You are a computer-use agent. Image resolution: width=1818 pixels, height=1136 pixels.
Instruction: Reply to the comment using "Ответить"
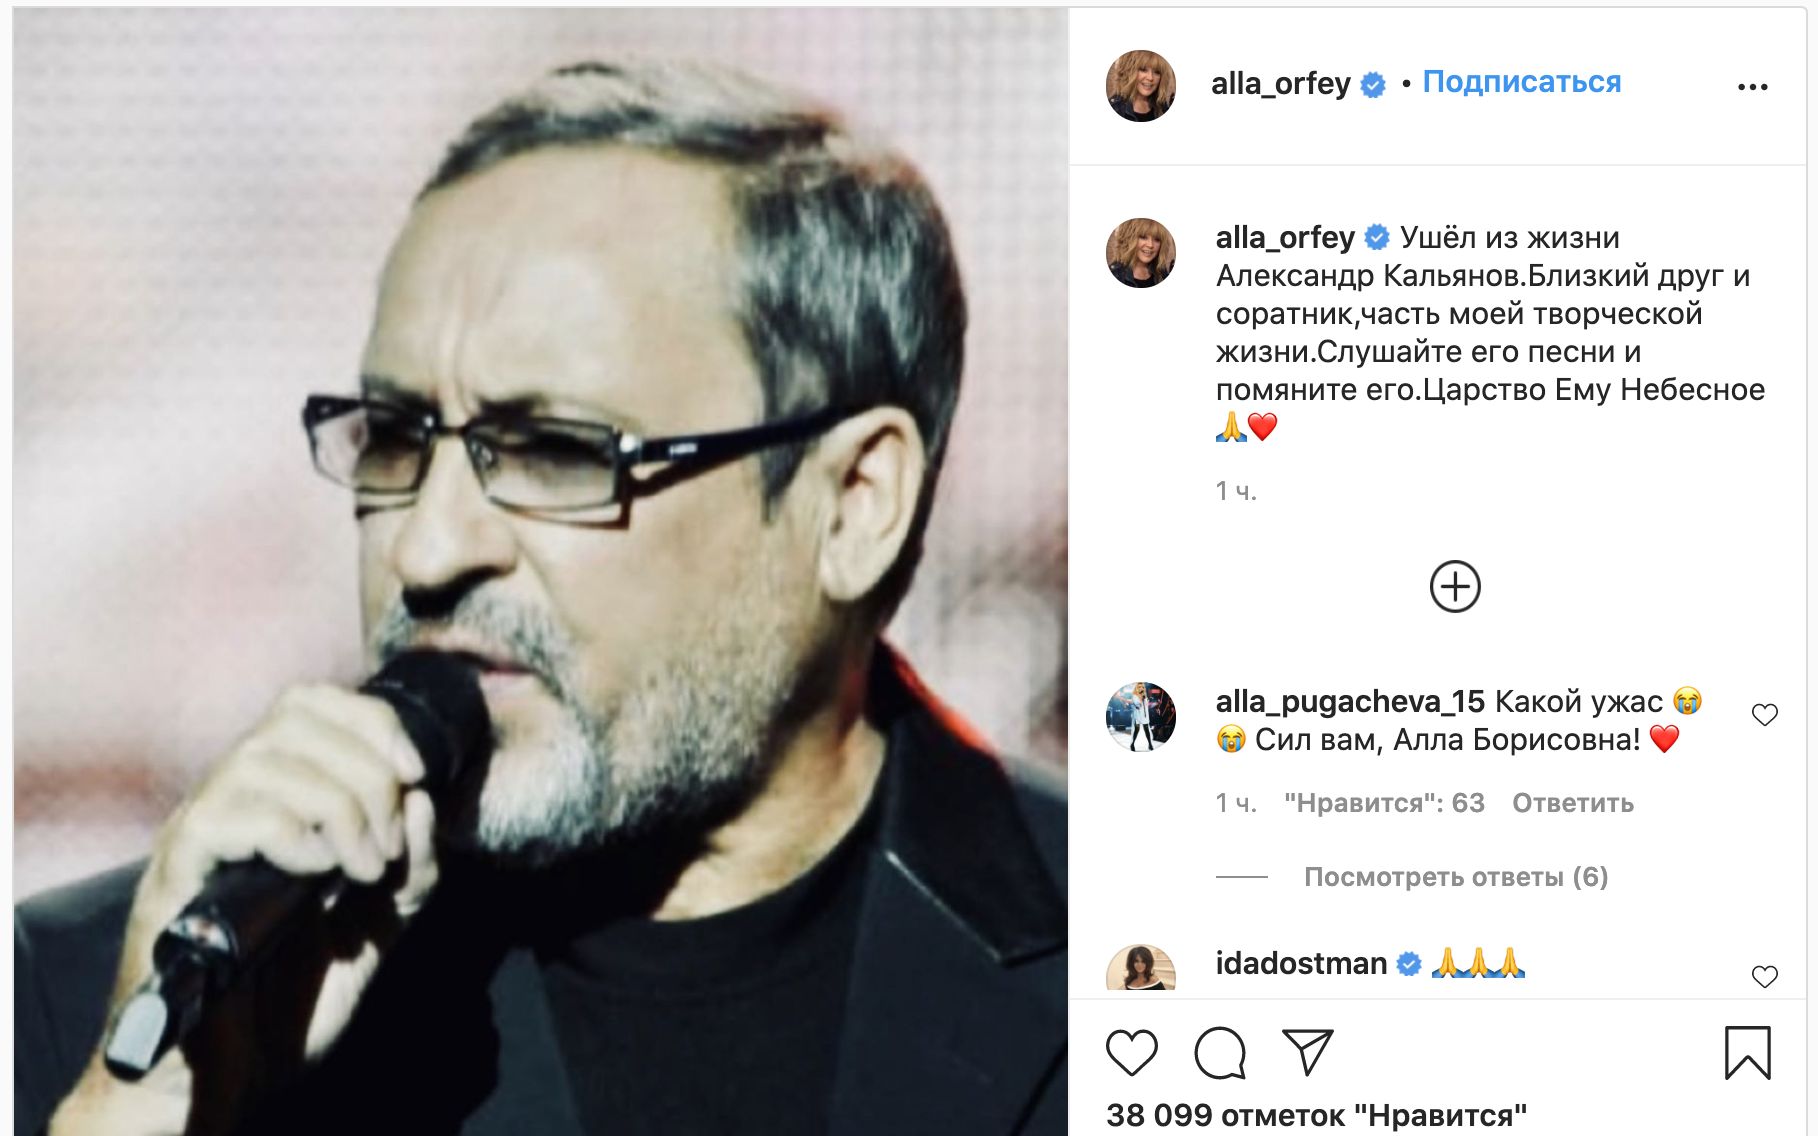coord(1572,803)
